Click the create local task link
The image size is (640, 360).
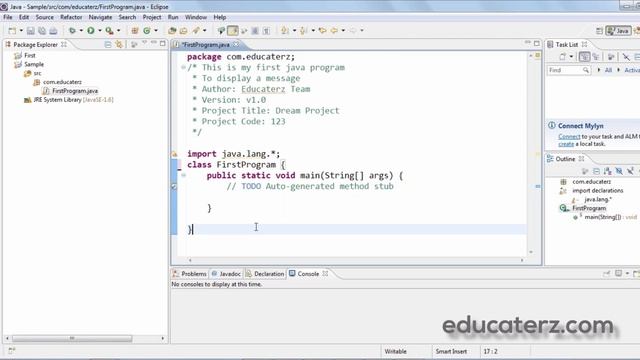[566, 144]
